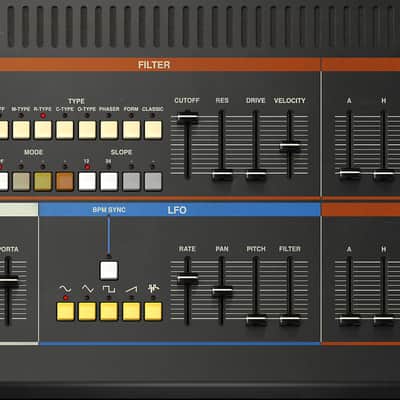
Task: Click the lower envelope H slider handle
Action: point(384,320)
